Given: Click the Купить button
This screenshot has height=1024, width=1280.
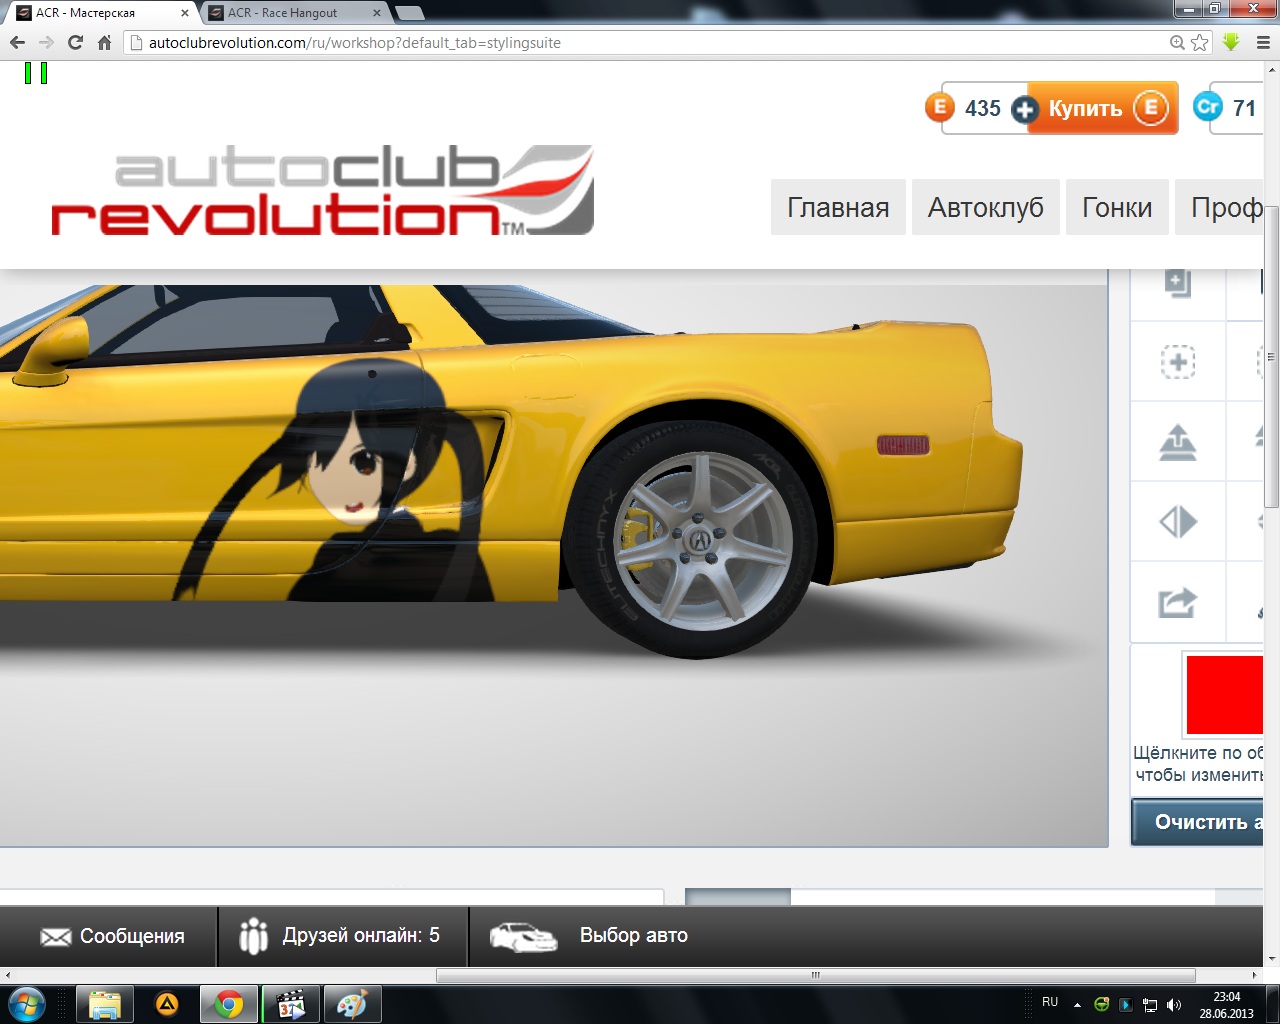Looking at the screenshot, I should (x=1102, y=108).
